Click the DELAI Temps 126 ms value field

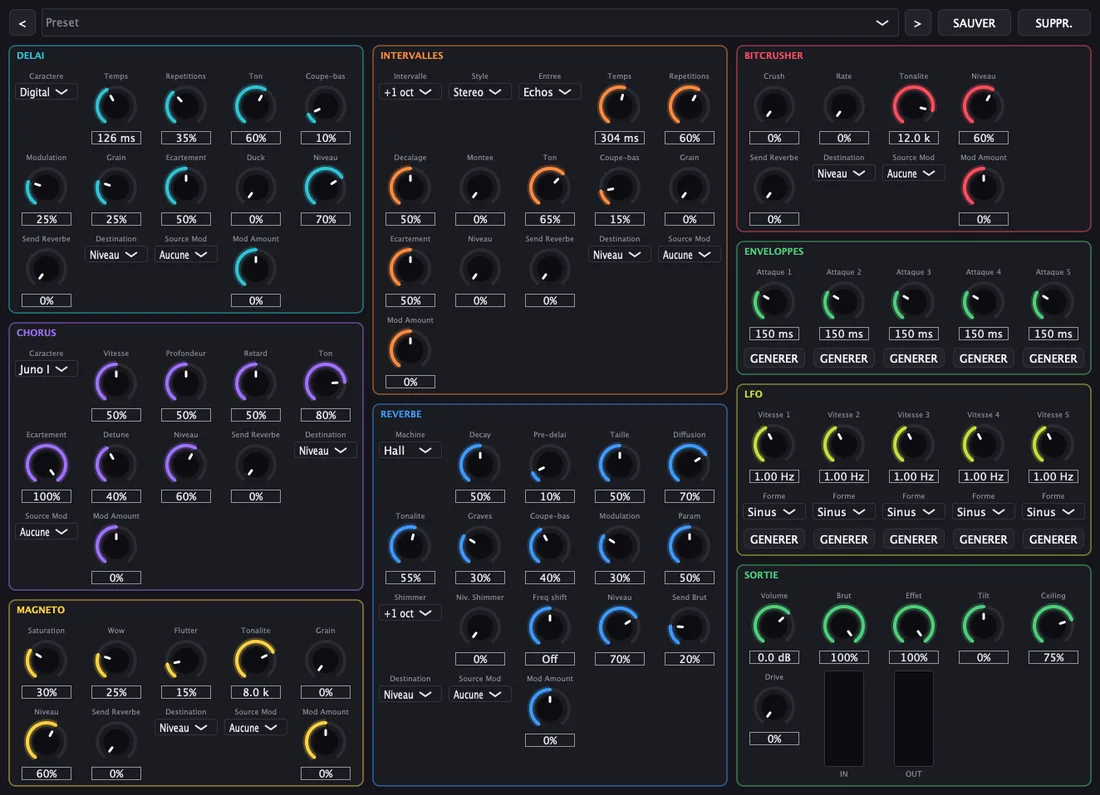click(116, 138)
